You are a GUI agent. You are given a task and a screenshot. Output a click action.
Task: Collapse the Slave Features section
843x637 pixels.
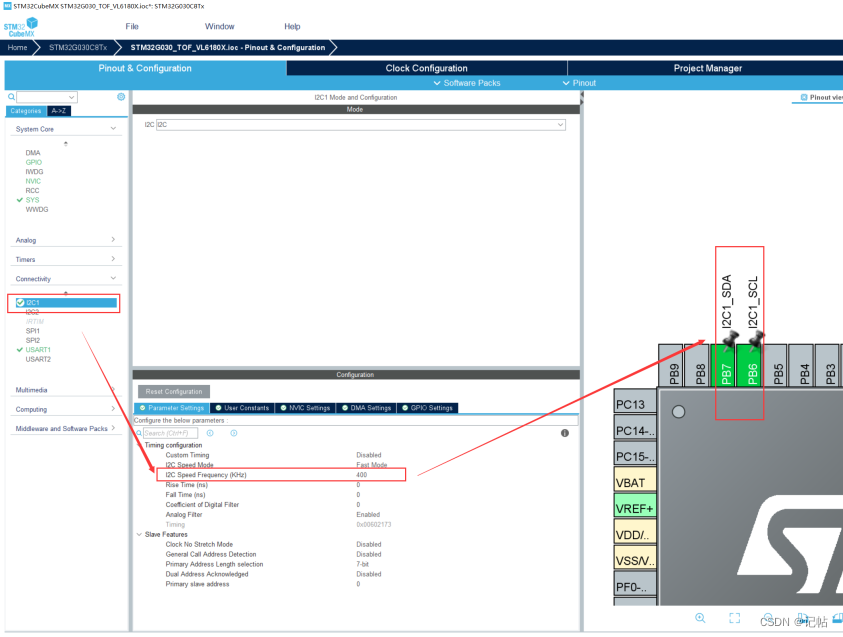[138, 535]
